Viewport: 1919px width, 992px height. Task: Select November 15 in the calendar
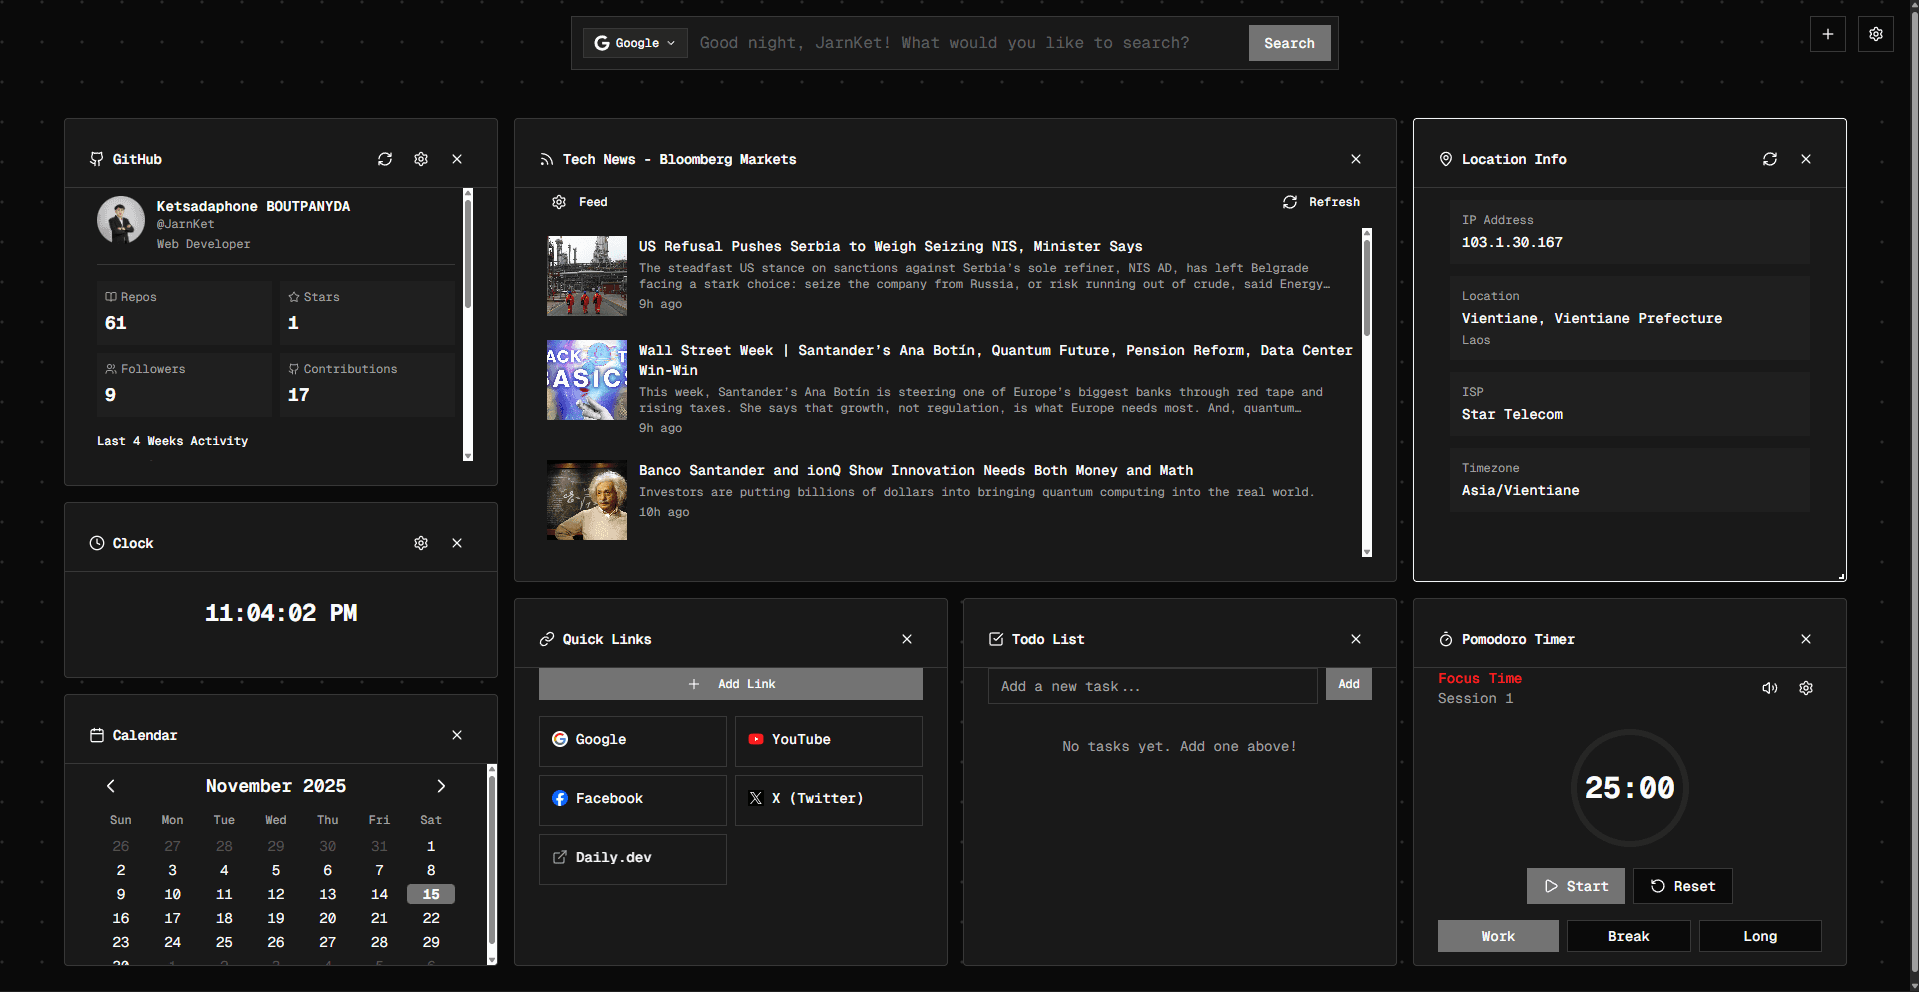(431, 894)
